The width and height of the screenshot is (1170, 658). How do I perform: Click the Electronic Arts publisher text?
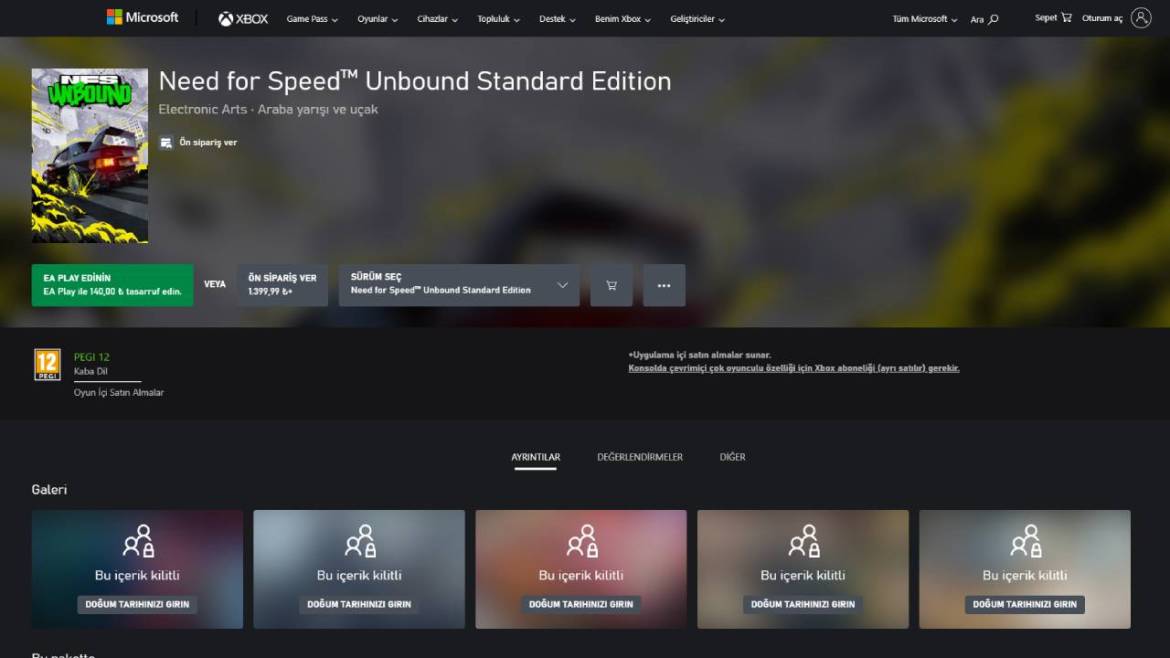pos(202,110)
